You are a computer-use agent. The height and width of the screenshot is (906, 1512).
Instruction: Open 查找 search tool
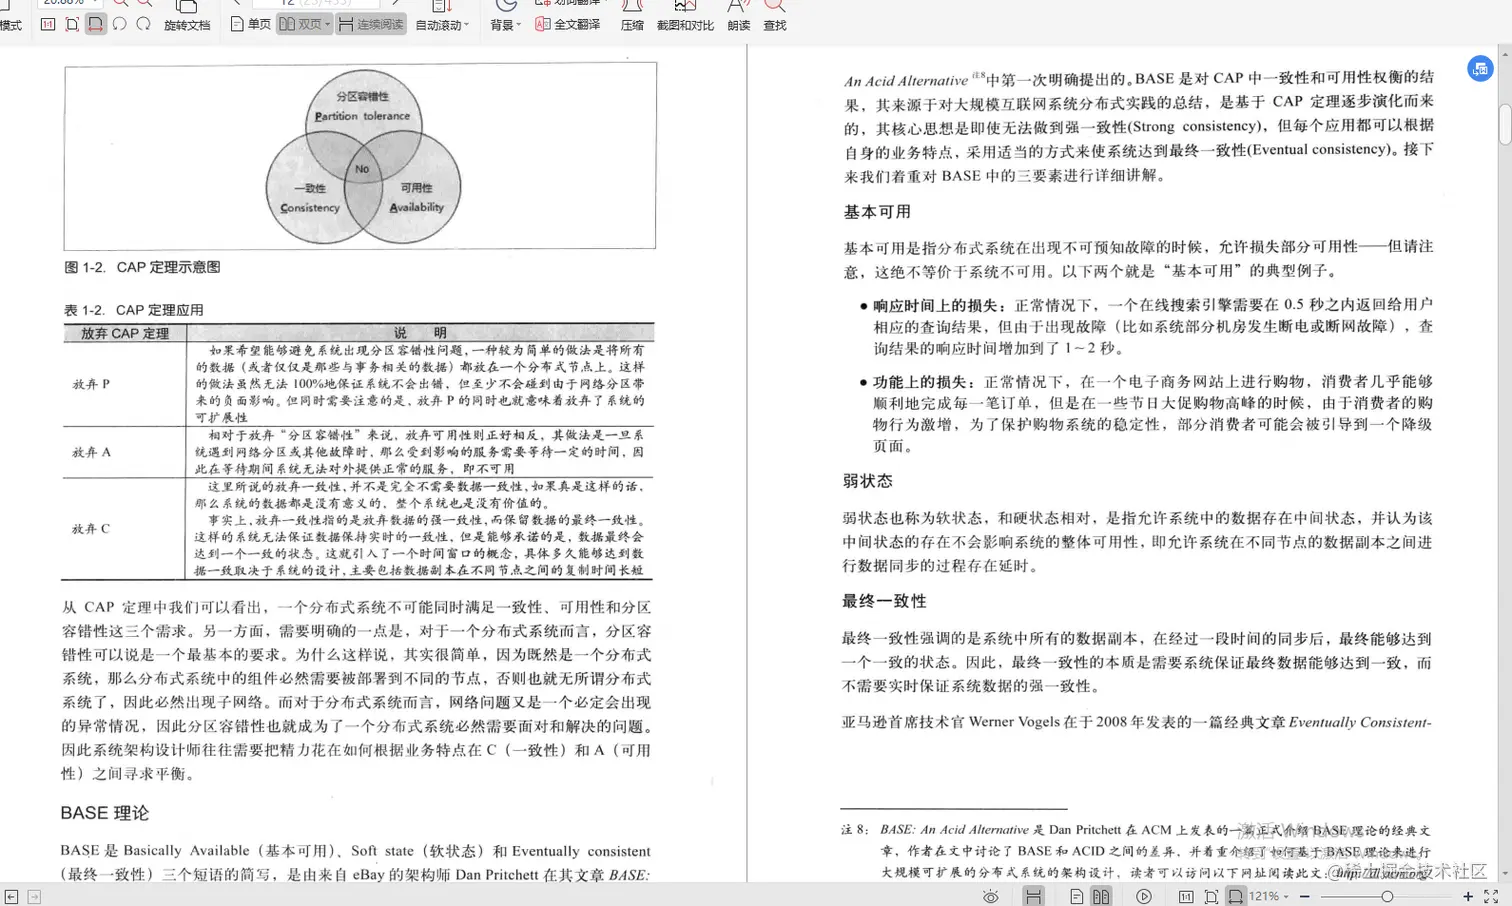click(x=775, y=18)
